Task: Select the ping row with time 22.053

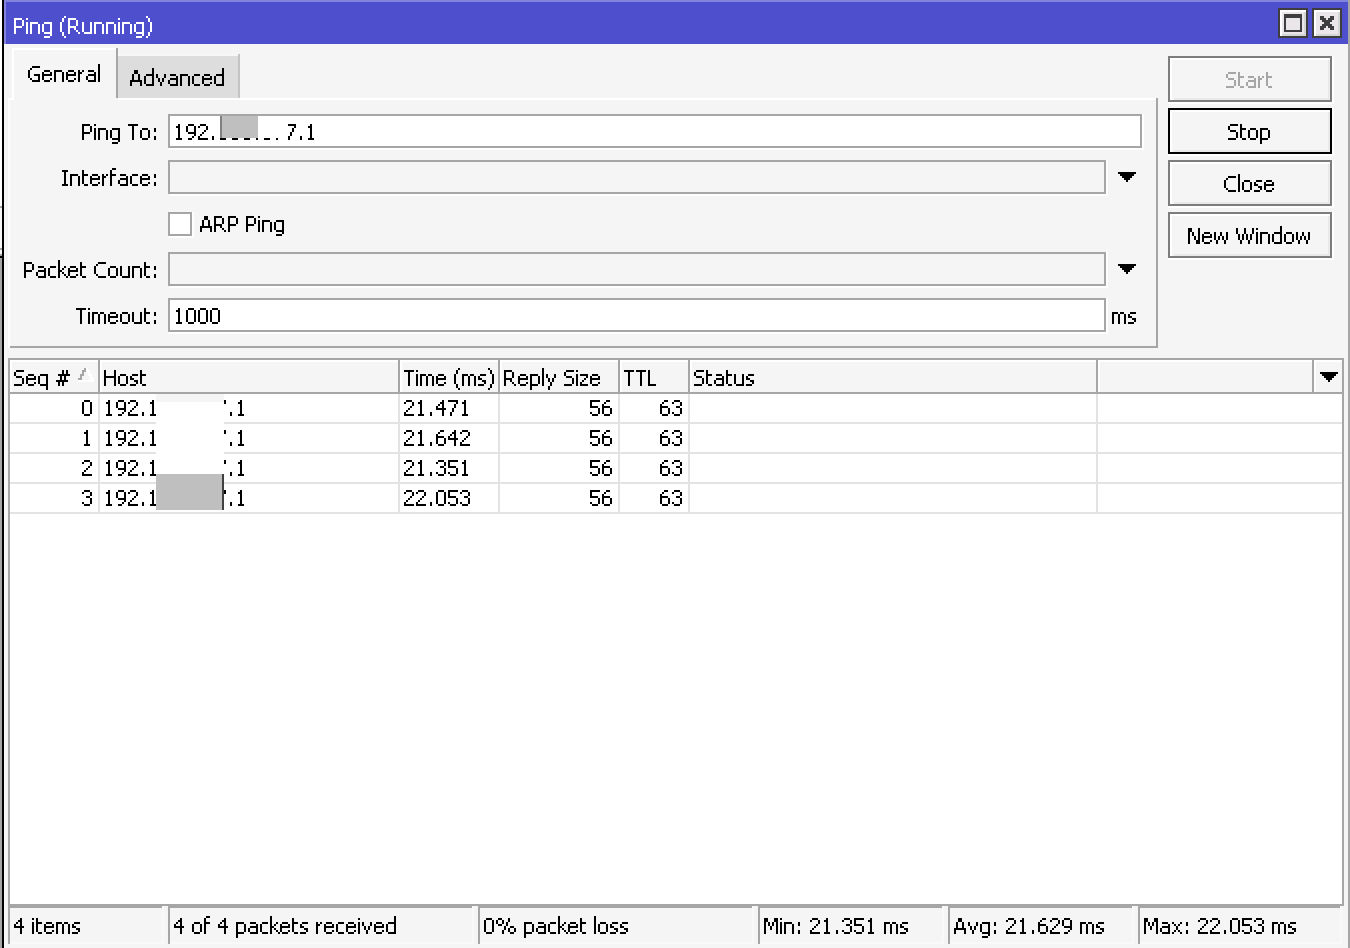Action: pyautogui.click(x=676, y=498)
